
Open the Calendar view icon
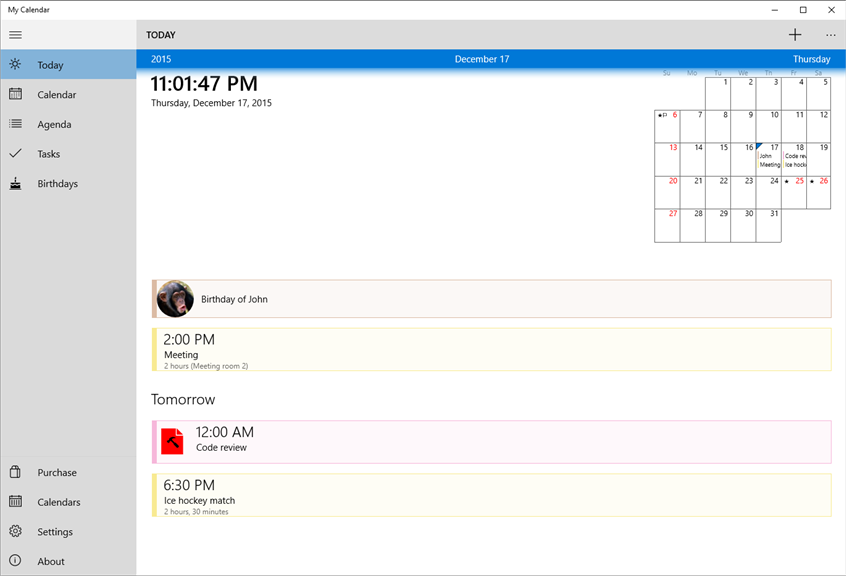tap(15, 94)
